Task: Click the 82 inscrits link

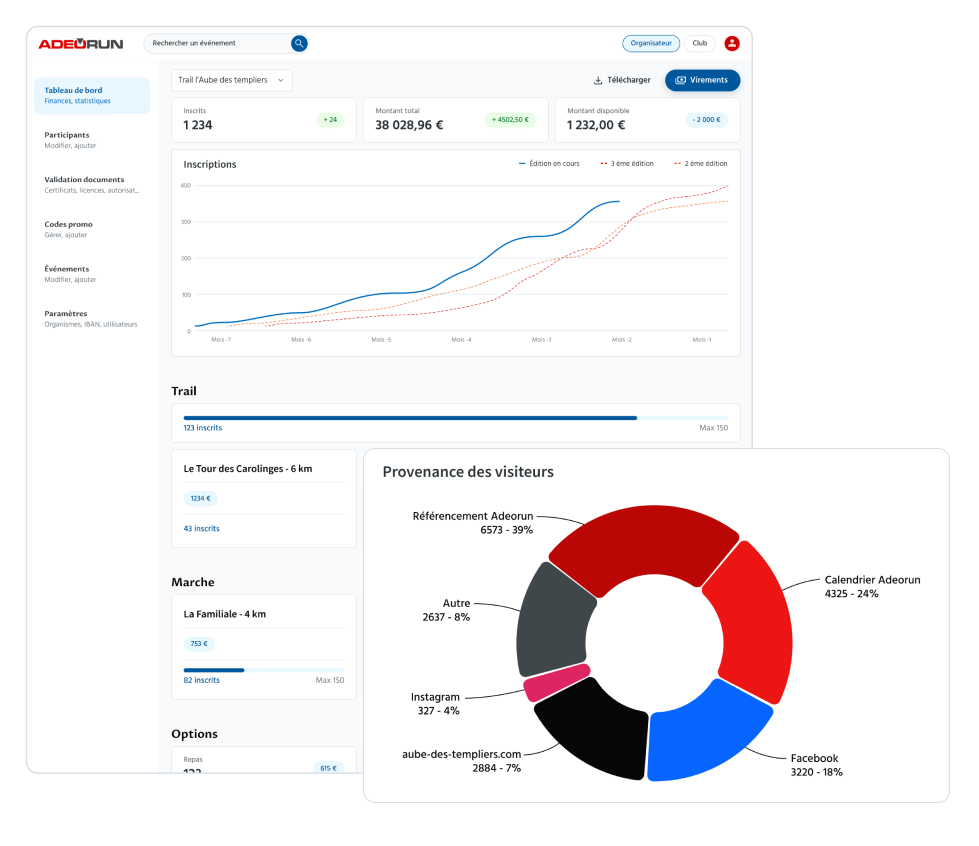Action: click(201, 680)
